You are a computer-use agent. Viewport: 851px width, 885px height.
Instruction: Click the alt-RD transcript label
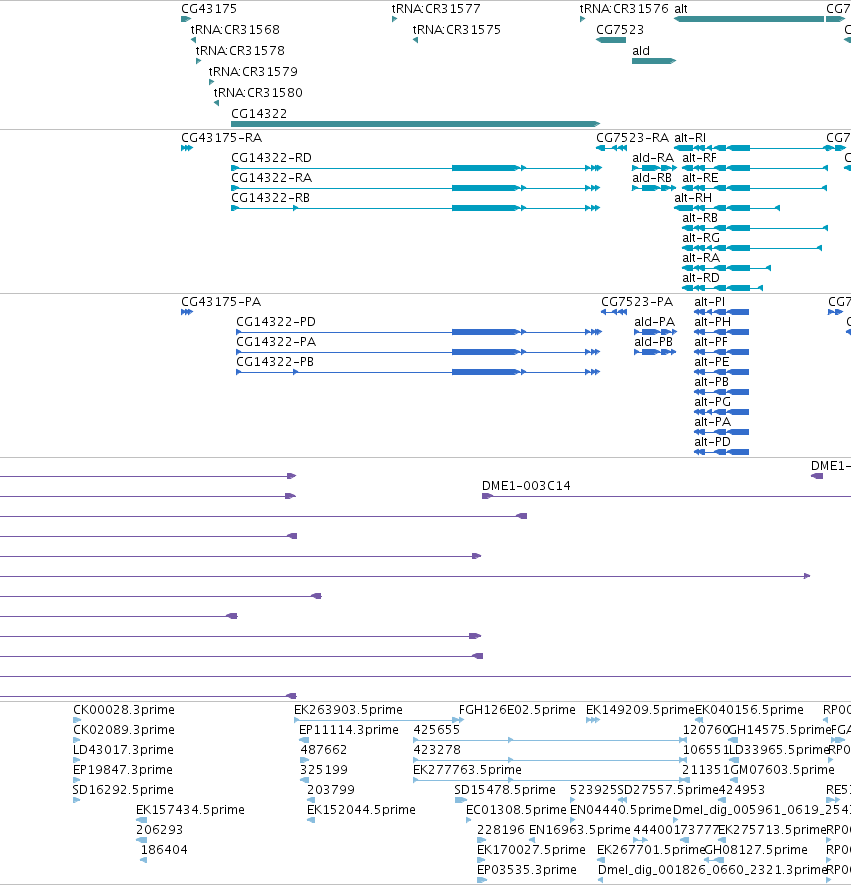click(701, 278)
